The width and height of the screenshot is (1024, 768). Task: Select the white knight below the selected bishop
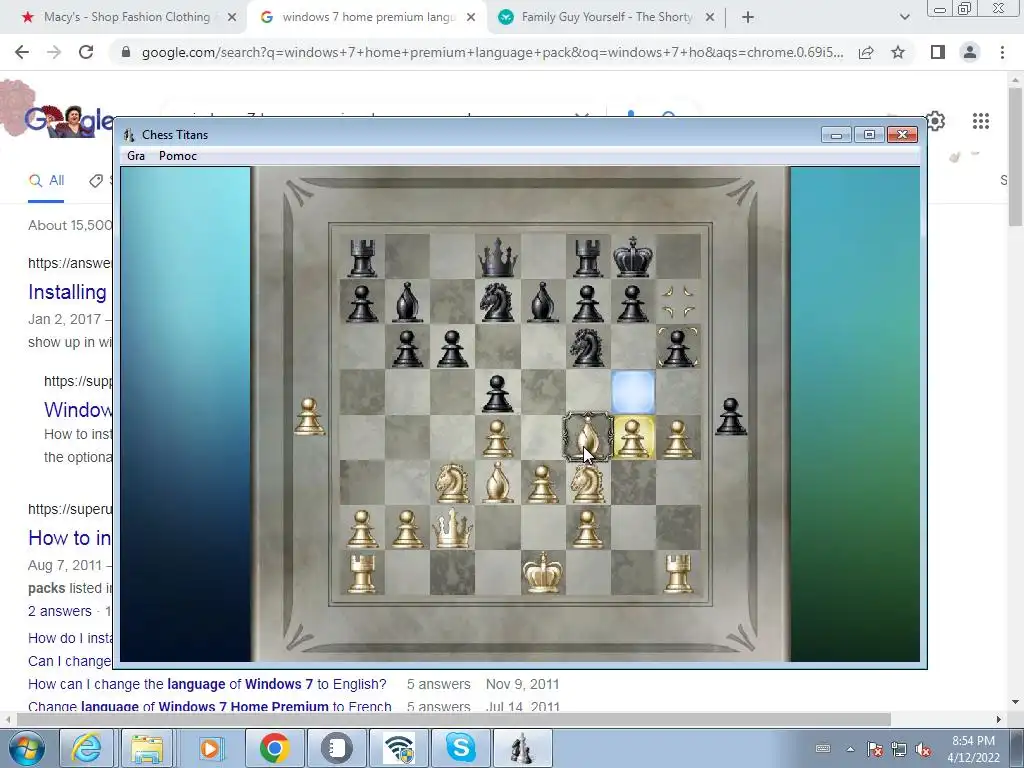[x=587, y=484]
